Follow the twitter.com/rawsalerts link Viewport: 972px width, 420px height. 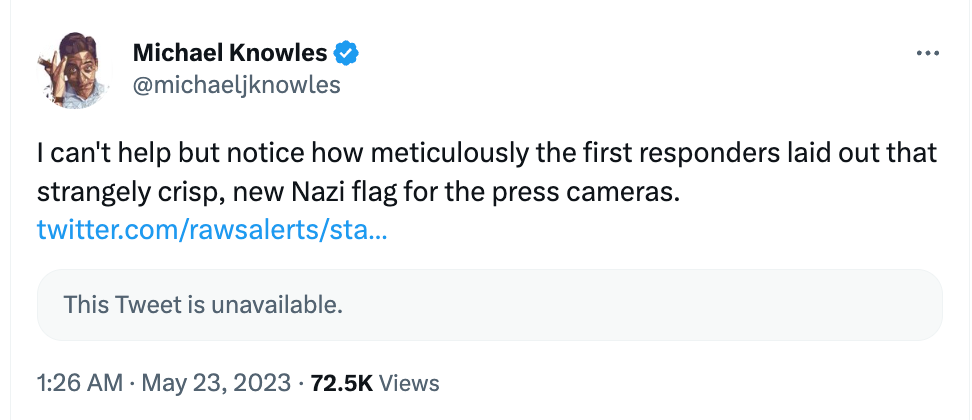tap(212, 229)
